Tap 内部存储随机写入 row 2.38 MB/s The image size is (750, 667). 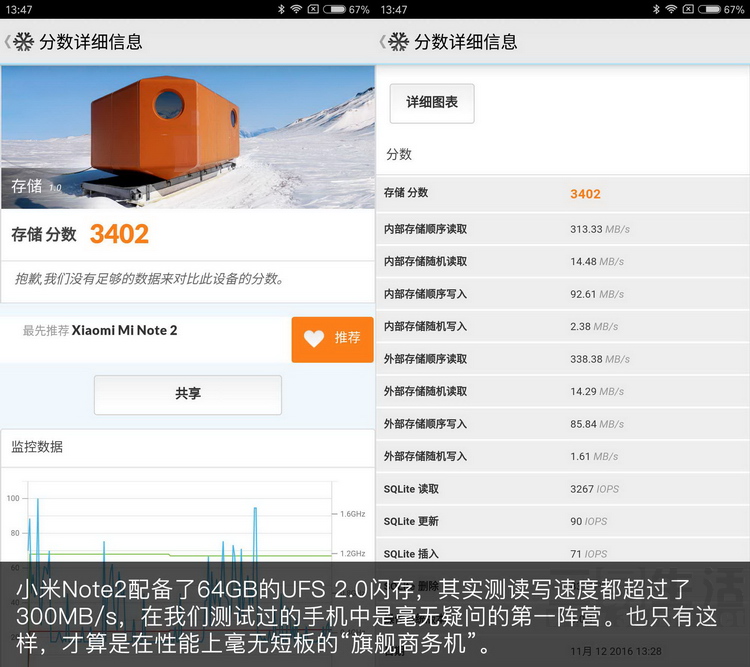point(562,327)
